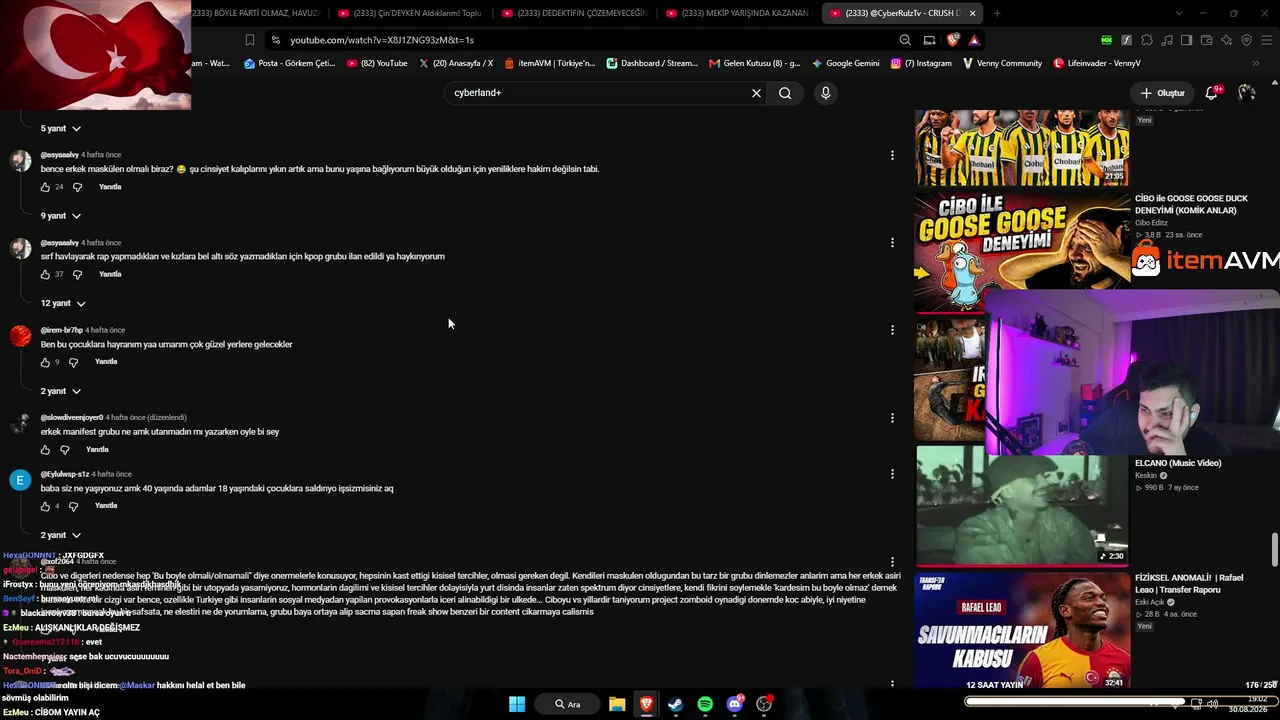Click the Oluştur create button
Image resolution: width=1280 pixels, height=720 pixels.
coord(1162,93)
